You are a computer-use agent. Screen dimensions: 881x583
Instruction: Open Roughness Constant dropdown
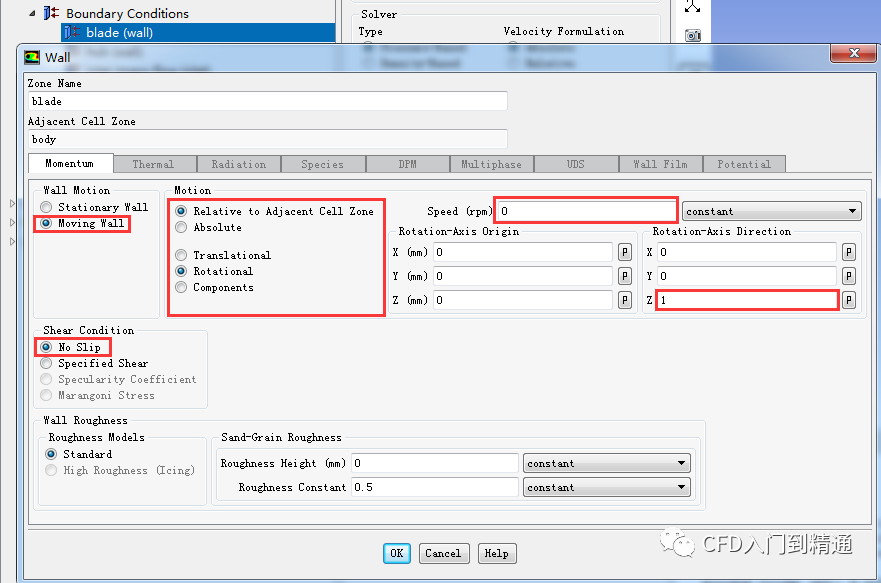[x=606, y=487]
